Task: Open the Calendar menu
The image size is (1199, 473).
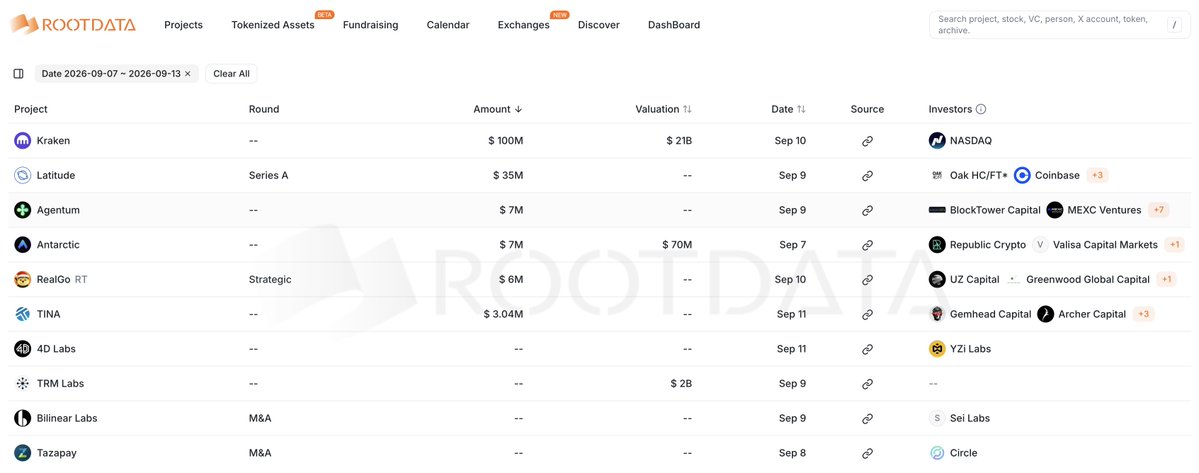Action: pyautogui.click(x=448, y=25)
